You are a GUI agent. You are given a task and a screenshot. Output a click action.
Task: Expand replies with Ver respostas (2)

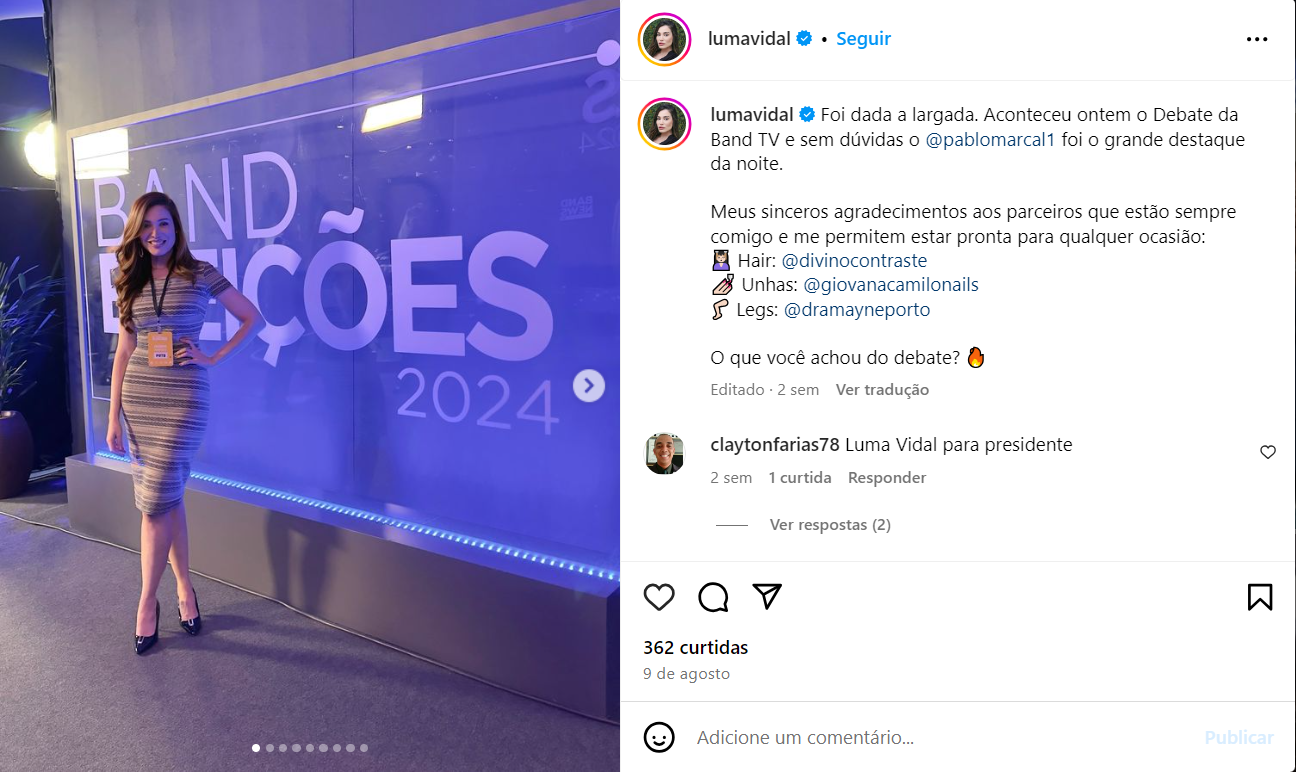(830, 524)
